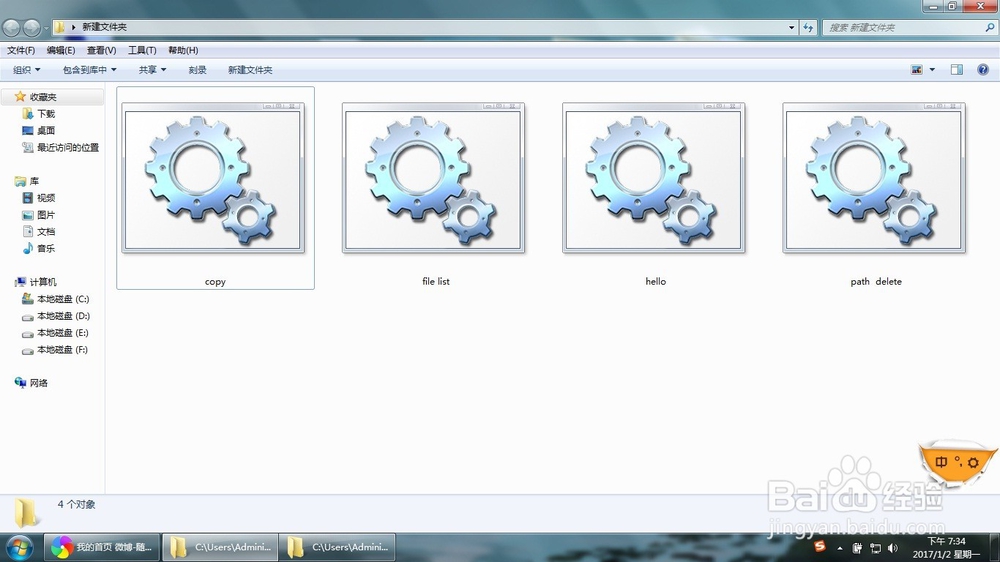Open the 包含到库中 dropdown
Screen dimensions: 1000x562
point(89,70)
